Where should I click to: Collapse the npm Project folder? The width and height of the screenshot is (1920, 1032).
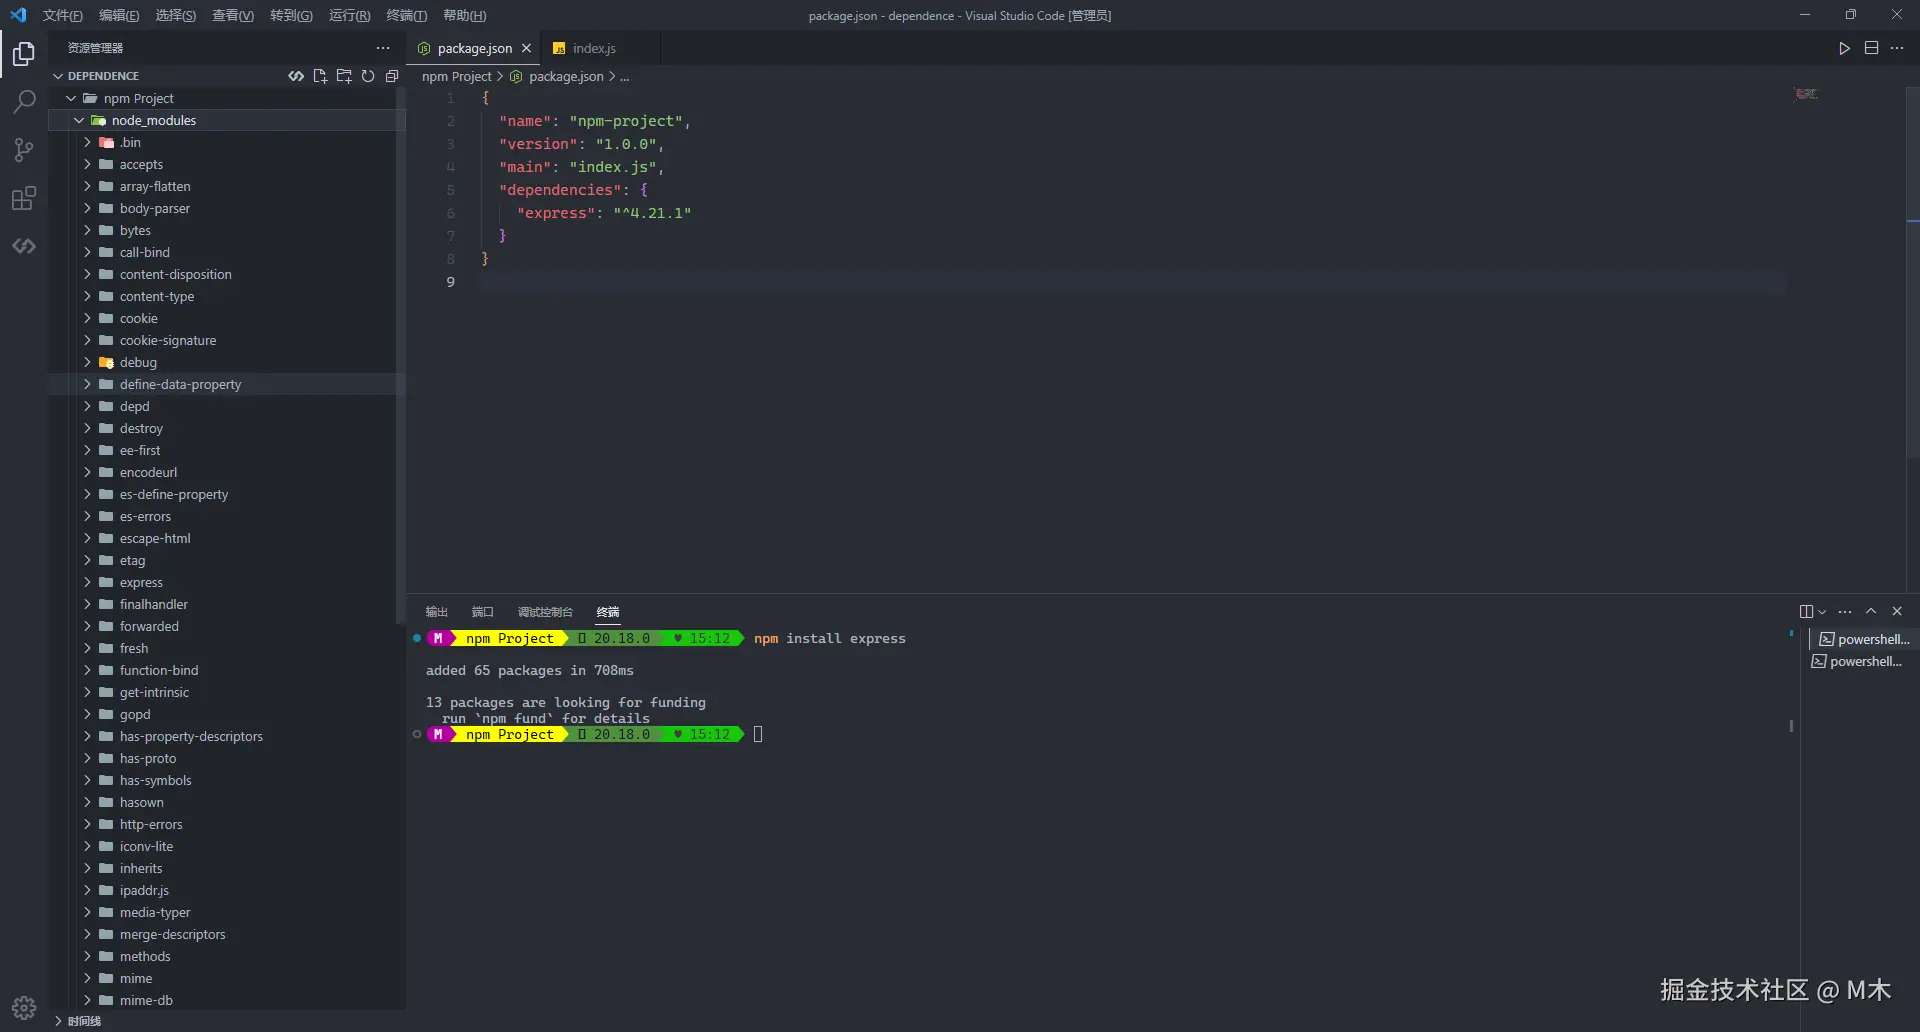[71, 98]
